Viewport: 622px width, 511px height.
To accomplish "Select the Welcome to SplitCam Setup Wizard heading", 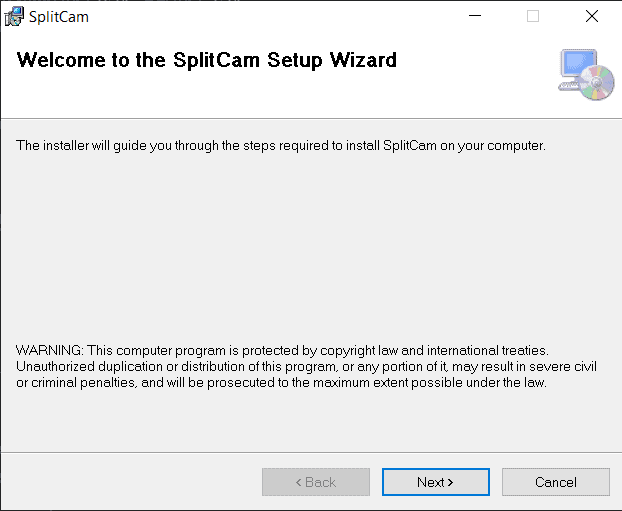I will pyautogui.click(x=207, y=60).
